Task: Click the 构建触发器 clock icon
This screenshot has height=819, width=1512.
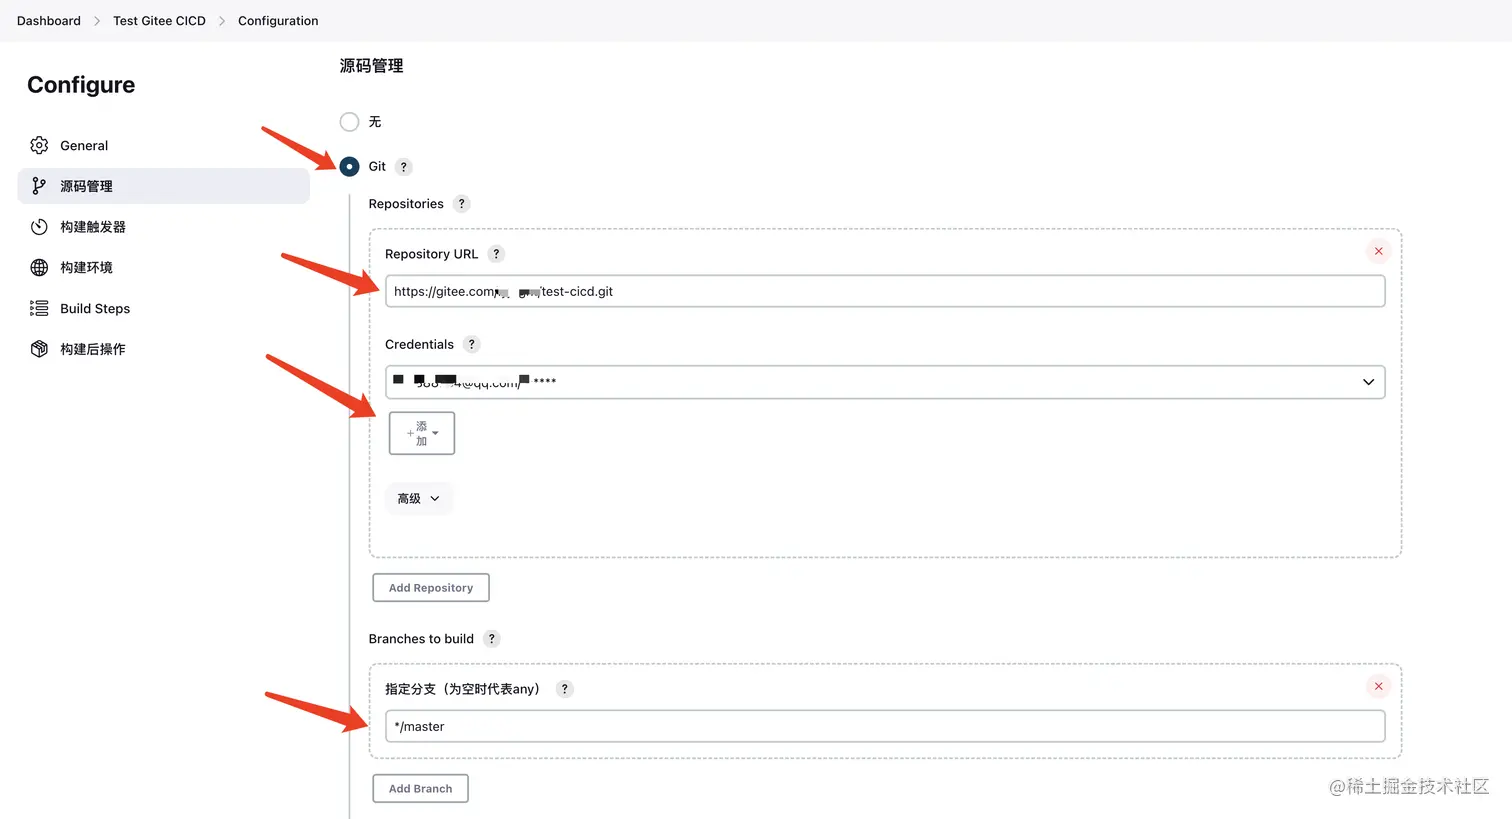Action: [x=40, y=226]
